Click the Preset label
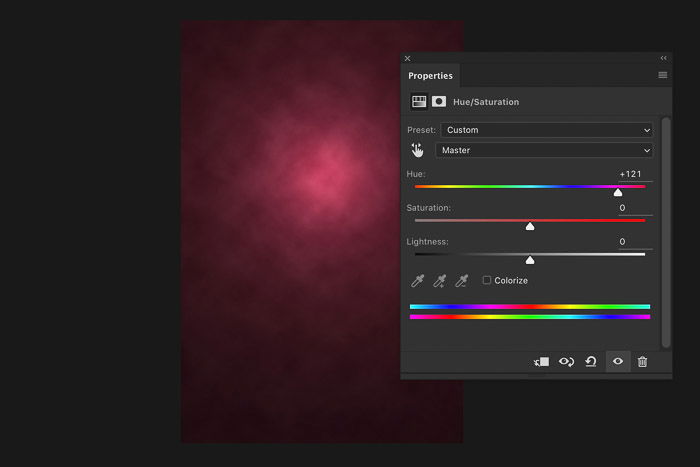The height and width of the screenshot is (467, 700). pos(421,130)
